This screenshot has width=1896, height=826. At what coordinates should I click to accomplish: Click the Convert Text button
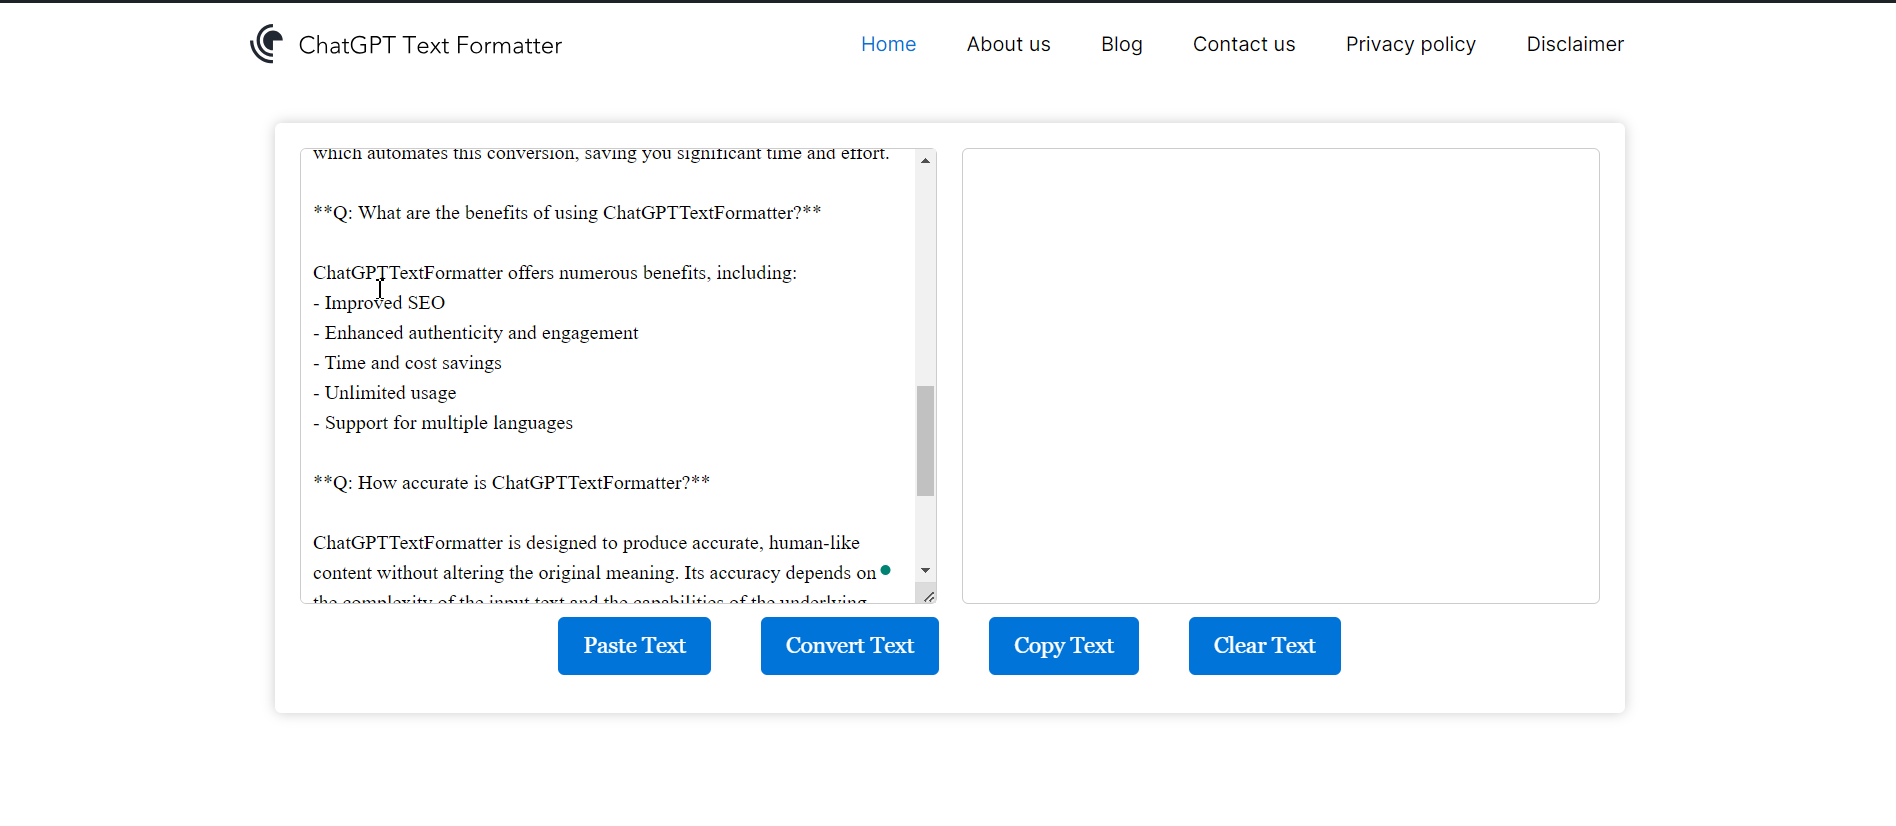click(849, 646)
